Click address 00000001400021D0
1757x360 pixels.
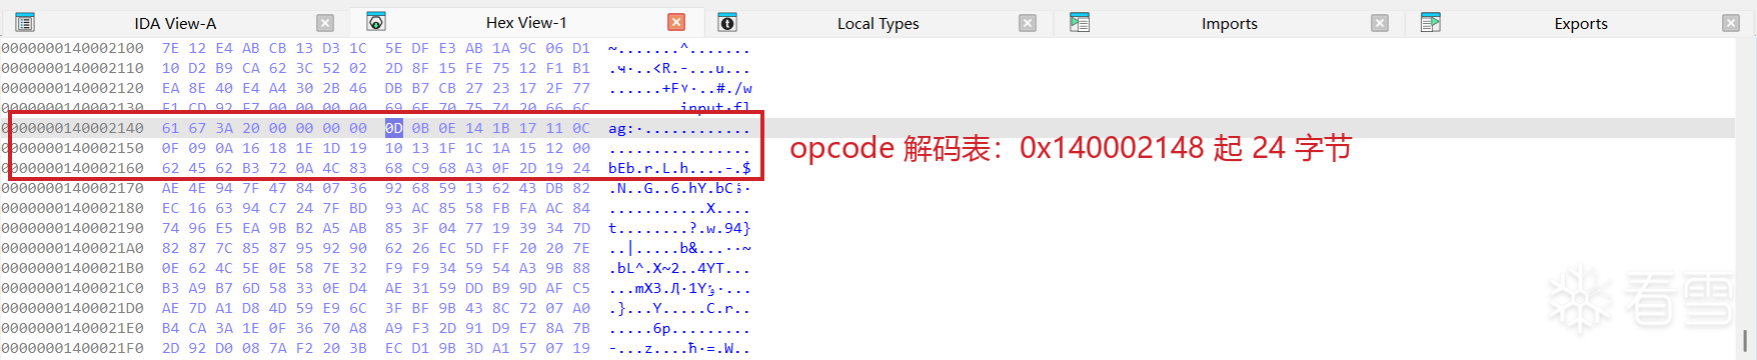click(73, 308)
